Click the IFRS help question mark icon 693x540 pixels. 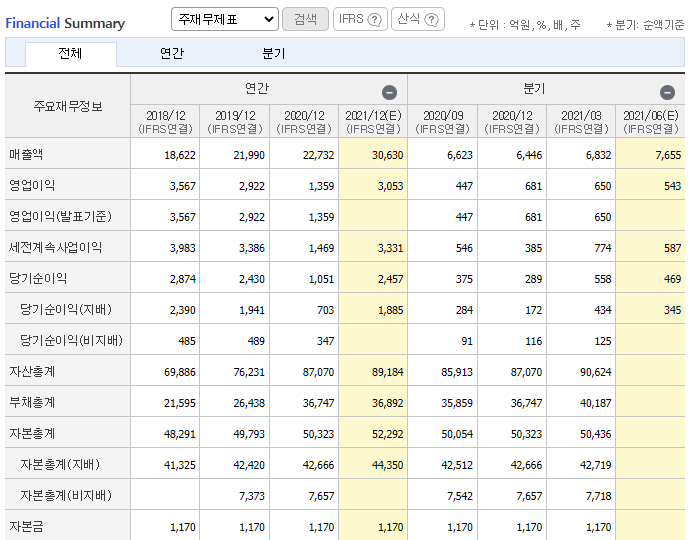[x=374, y=19]
